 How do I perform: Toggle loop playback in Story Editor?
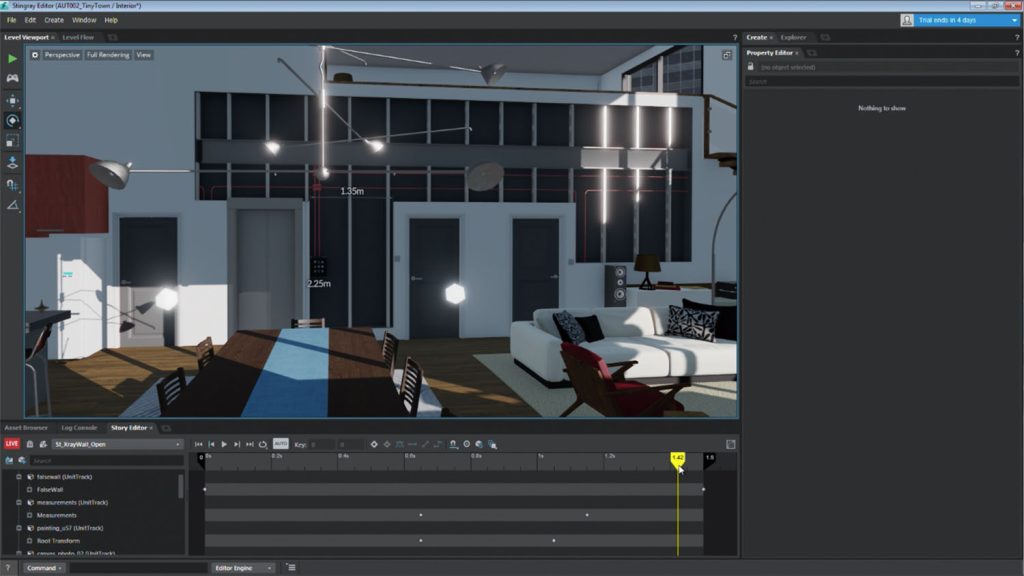point(263,444)
